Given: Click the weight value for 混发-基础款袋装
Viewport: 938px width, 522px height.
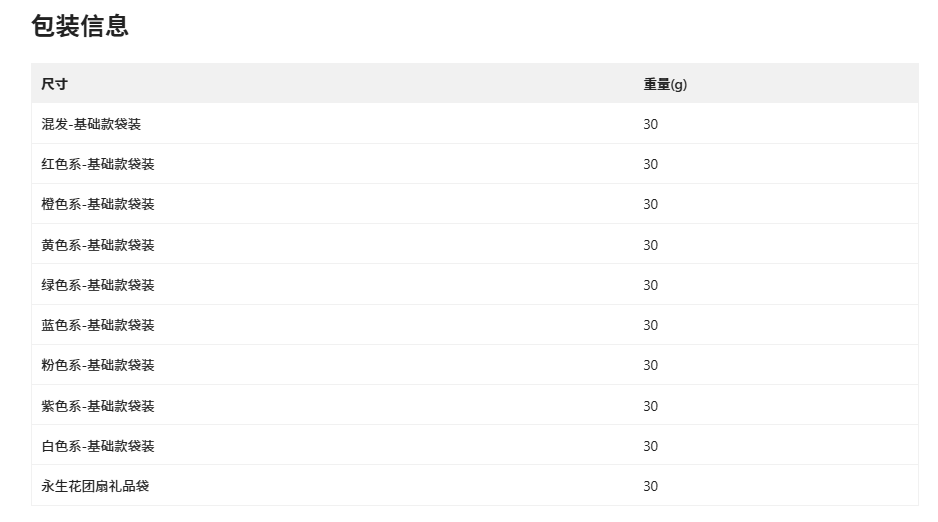Looking at the screenshot, I should [x=651, y=124].
